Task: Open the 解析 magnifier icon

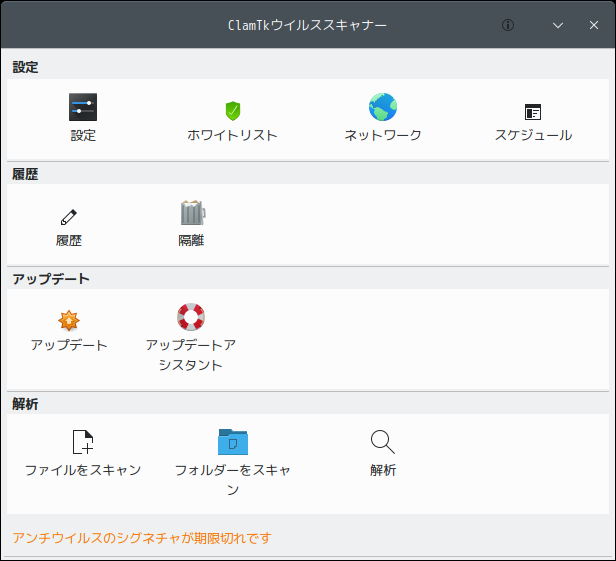Action: (383, 442)
